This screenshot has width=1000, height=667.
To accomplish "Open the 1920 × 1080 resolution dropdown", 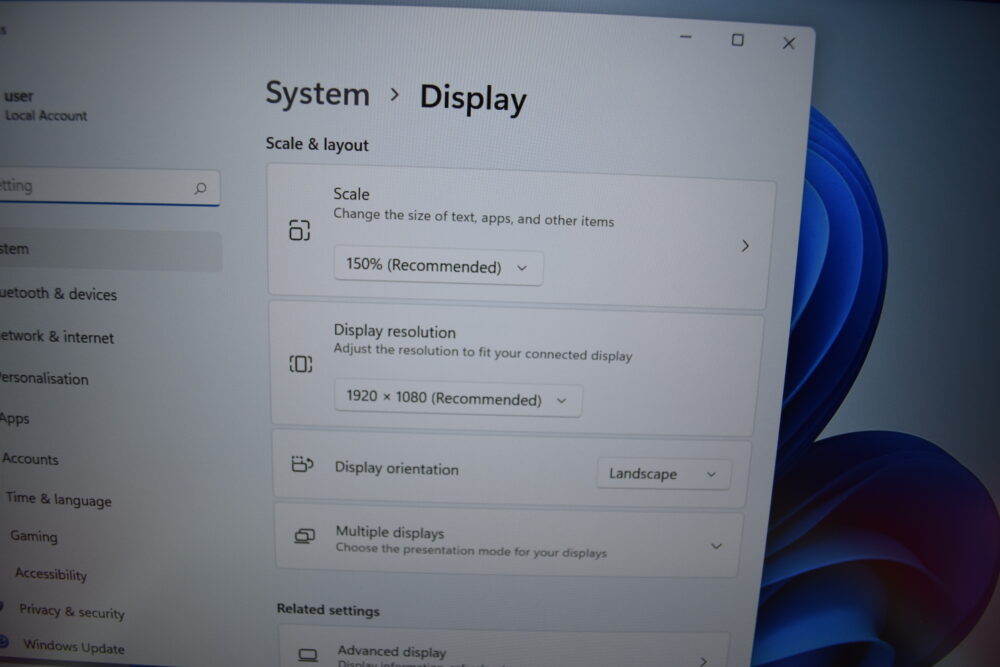I will pyautogui.click(x=457, y=399).
